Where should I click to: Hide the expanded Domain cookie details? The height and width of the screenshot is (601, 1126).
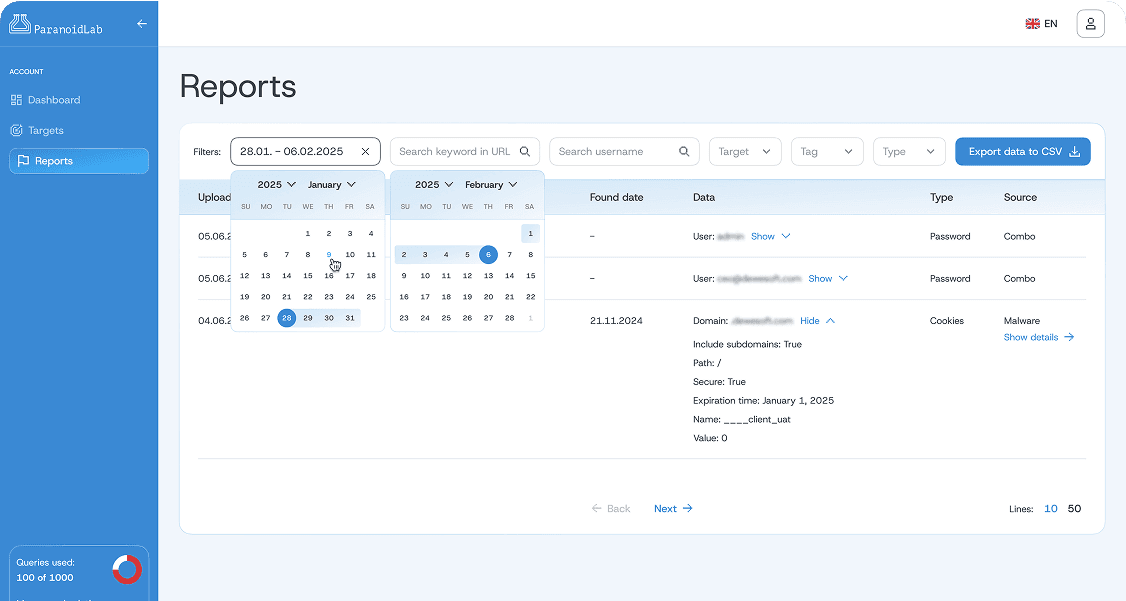(817, 321)
